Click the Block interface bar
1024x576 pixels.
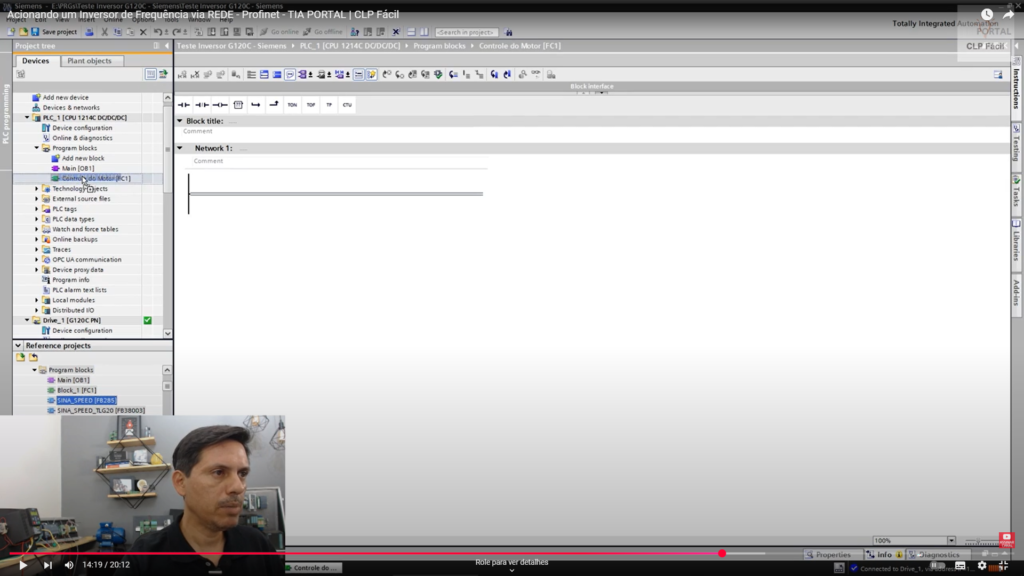pyautogui.click(x=592, y=86)
